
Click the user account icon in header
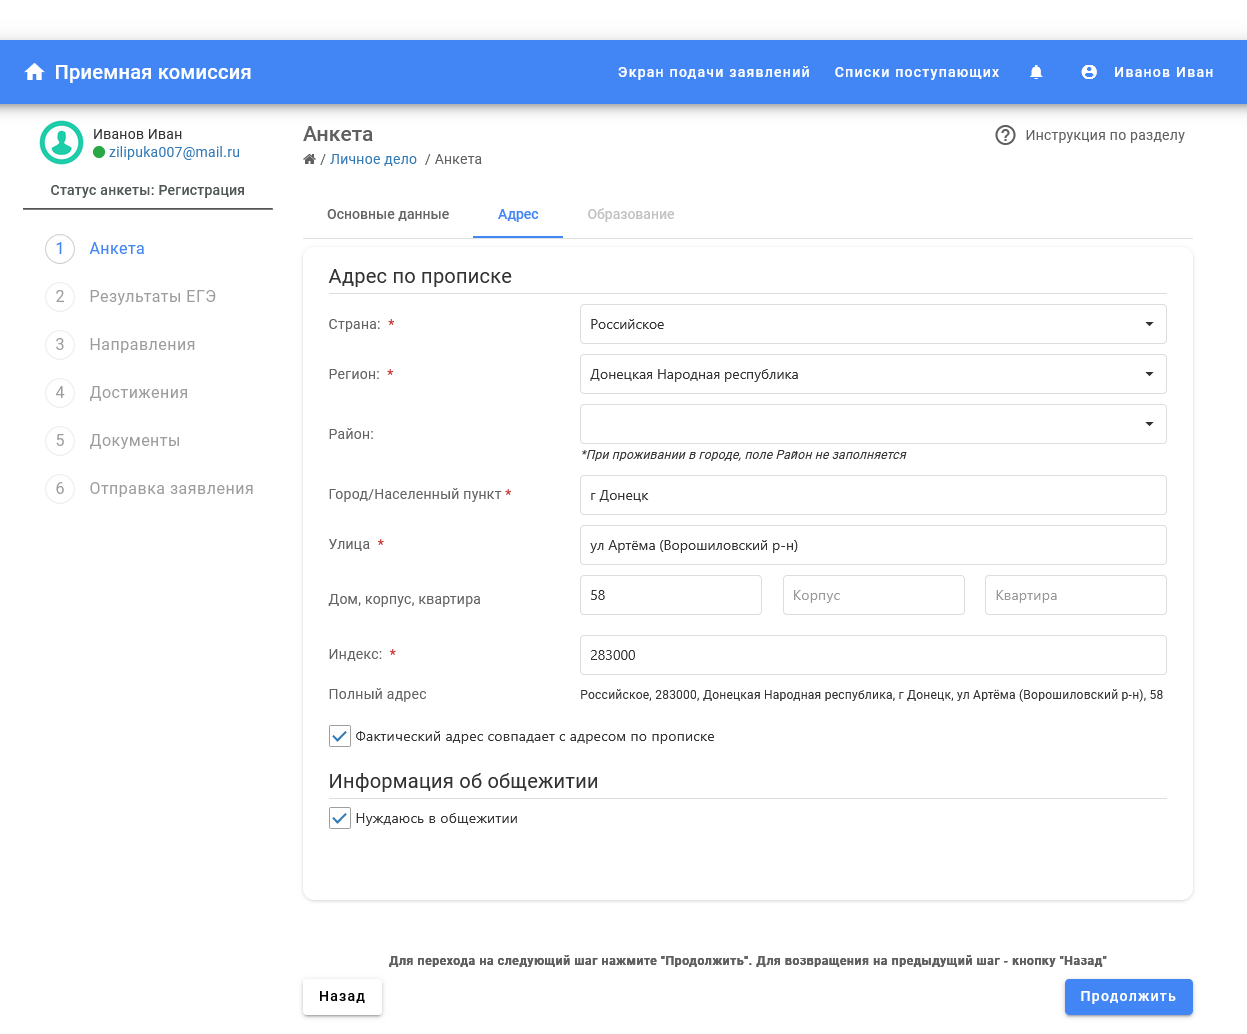(1089, 72)
